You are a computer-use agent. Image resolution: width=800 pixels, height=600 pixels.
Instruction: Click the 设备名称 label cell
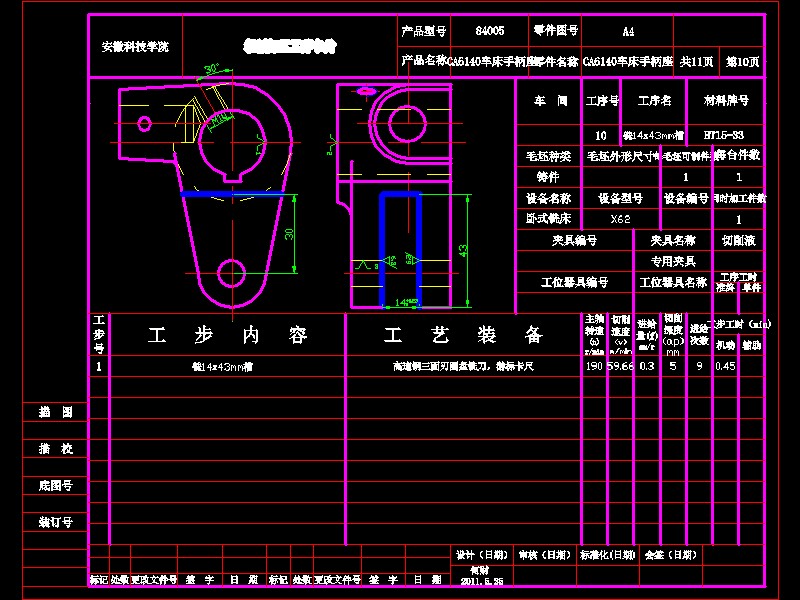click(x=548, y=198)
